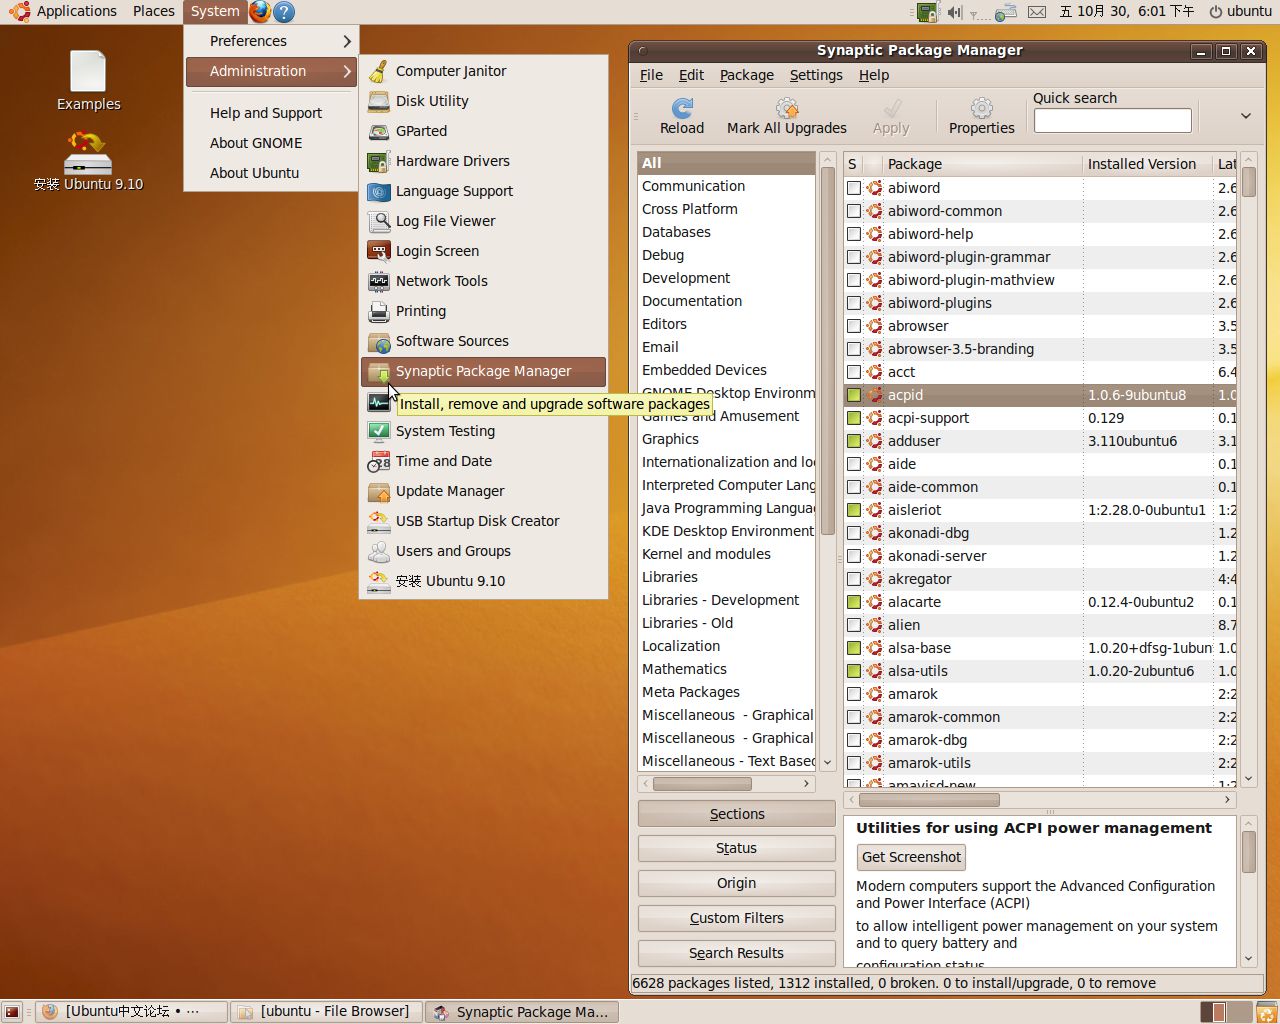The width and height of the screenshot is (1280, 1024).
Task: Click the Status filter button
Action: click(x=737, y=848)
